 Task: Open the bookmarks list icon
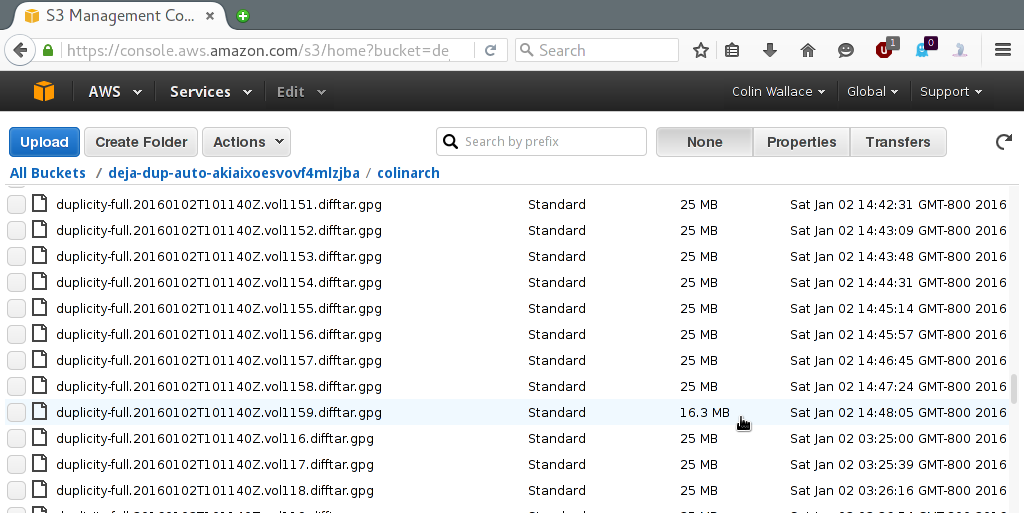[732, 50]
